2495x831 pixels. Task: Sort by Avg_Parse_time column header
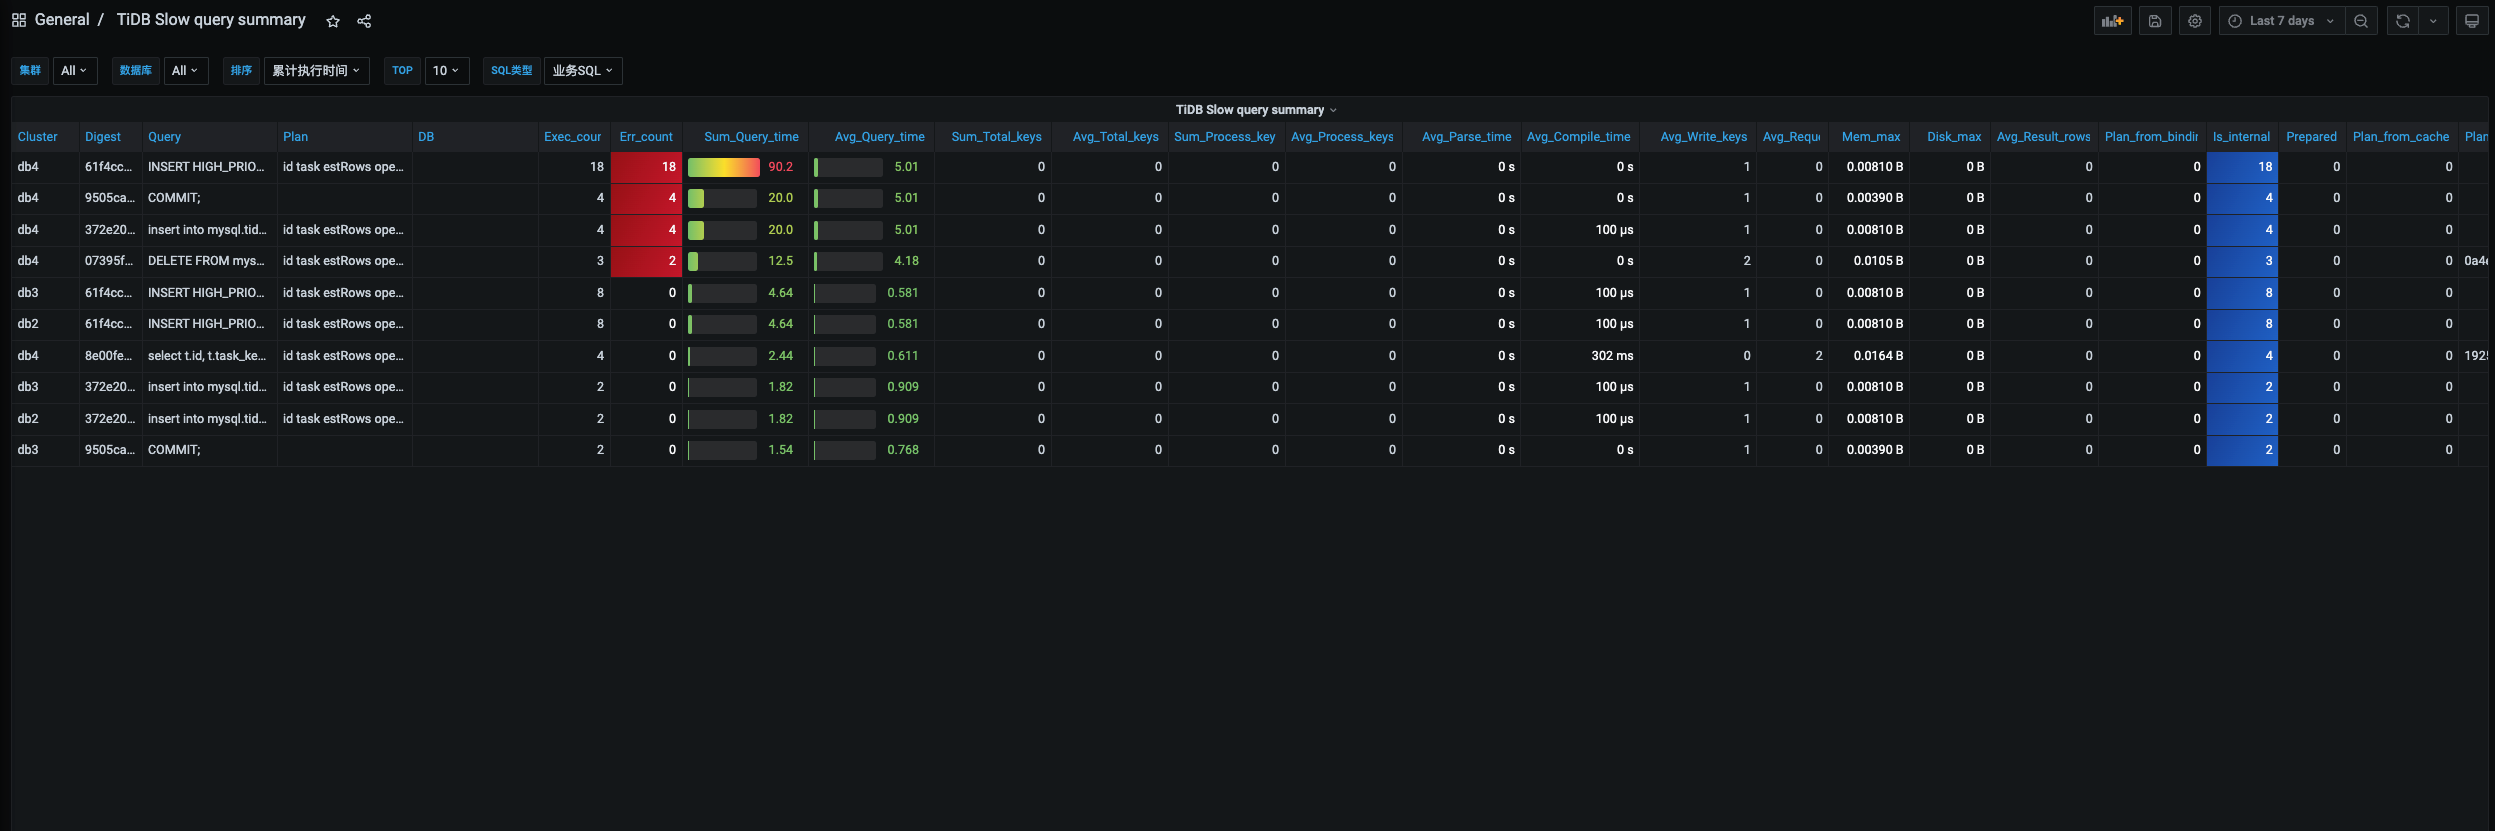pyautogui.click(x=1466, y=137)
